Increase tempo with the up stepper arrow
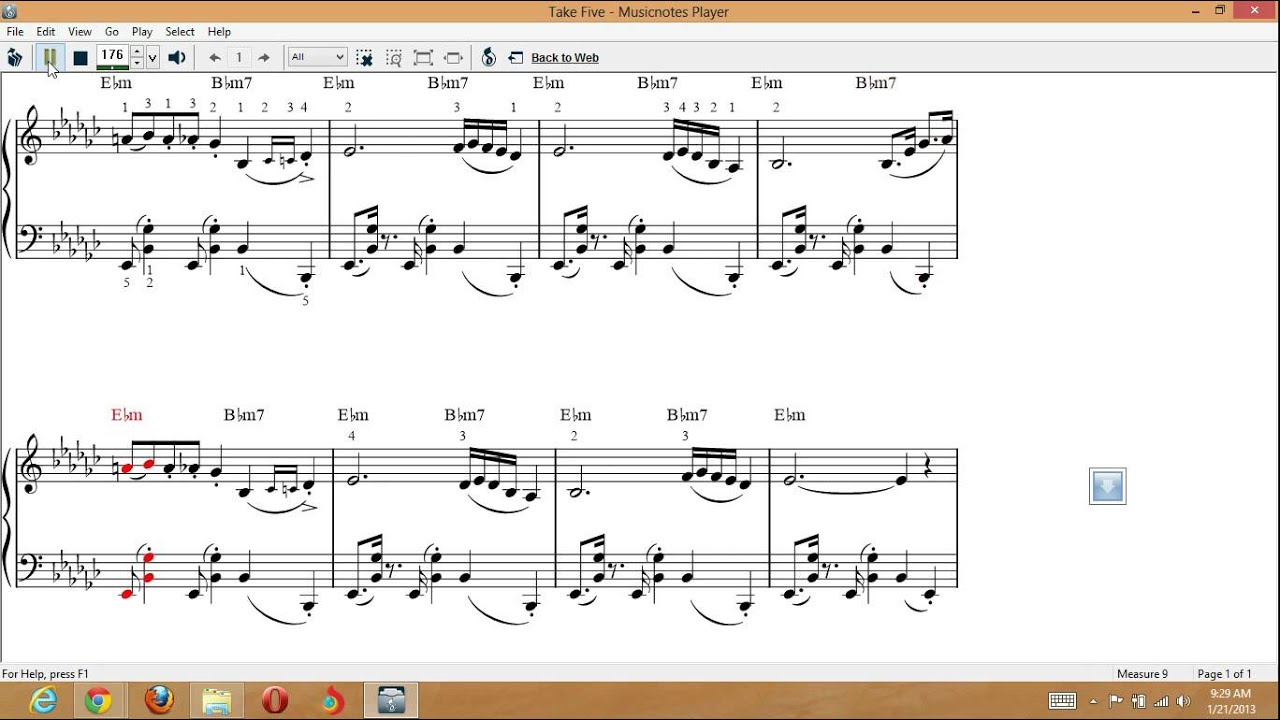 click(x=137, y=51)
